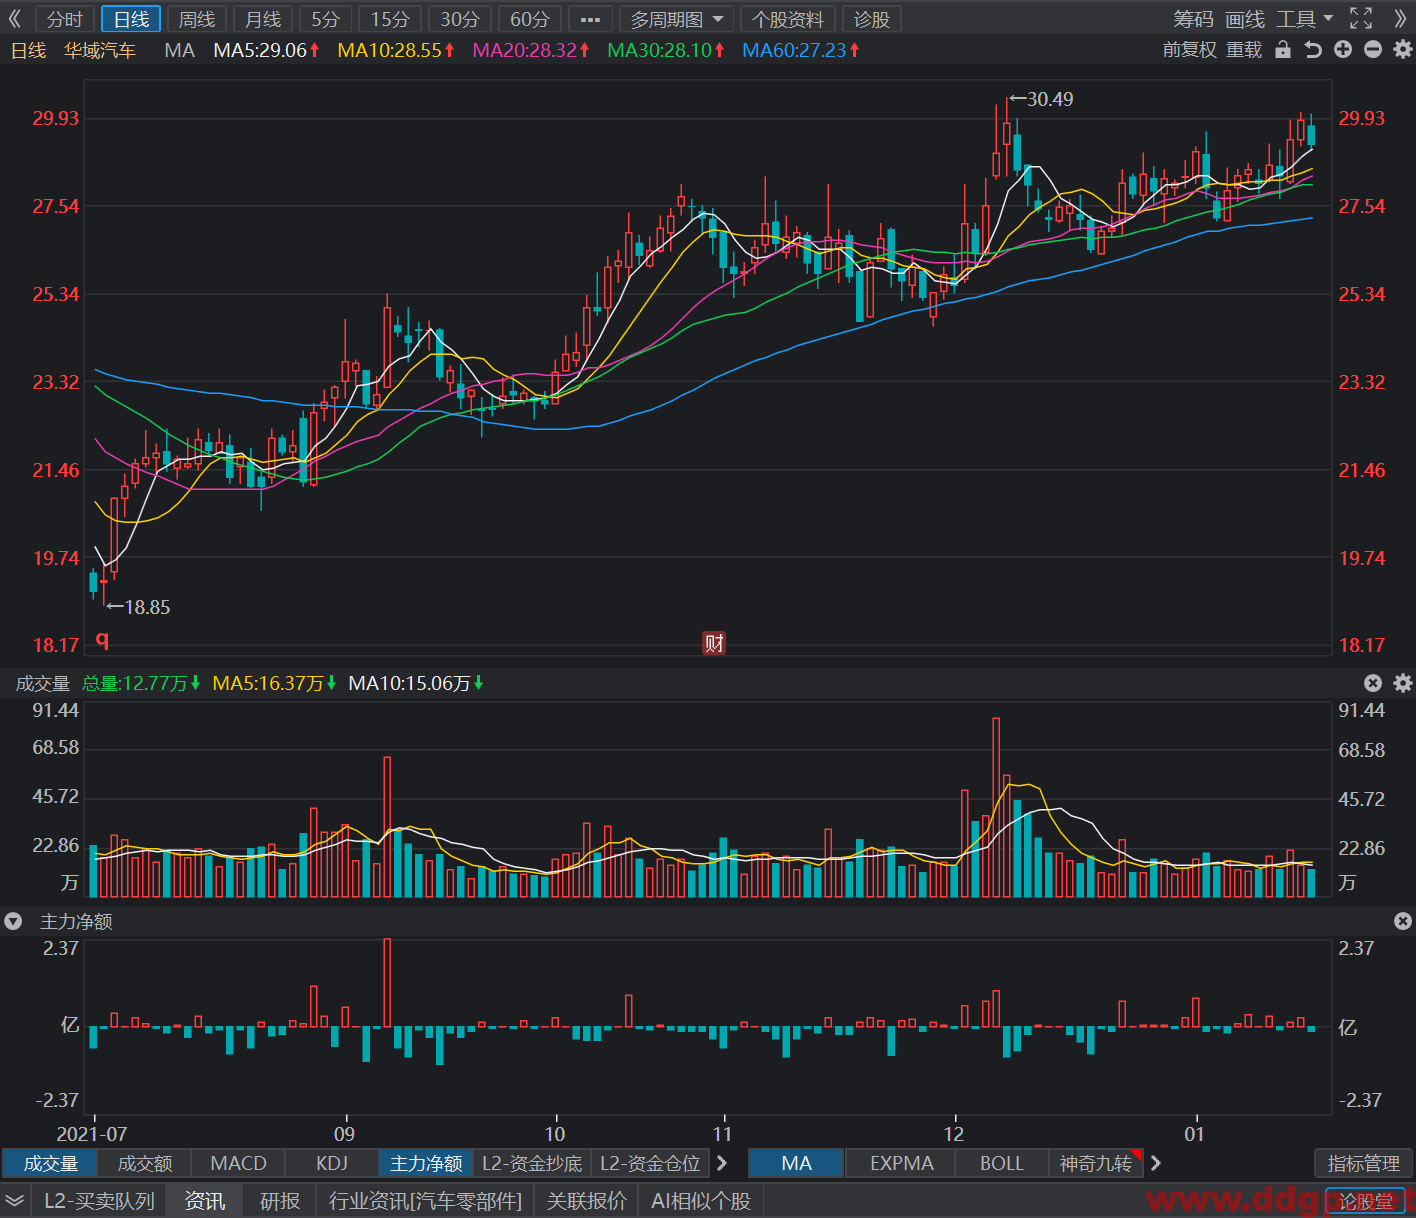Open the 多周期图 dropdown
Screen dimensions: 1416x1218
point(676,19)
